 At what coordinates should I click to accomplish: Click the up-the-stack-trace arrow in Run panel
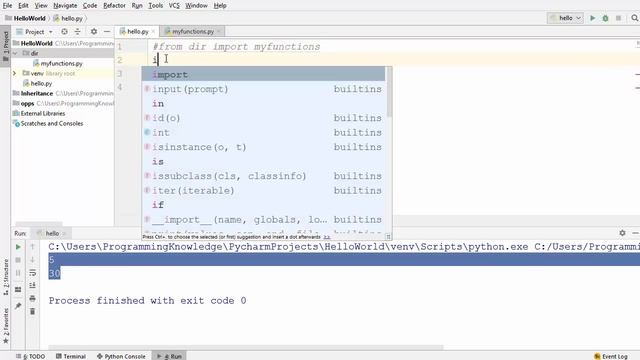coord(33,247)
